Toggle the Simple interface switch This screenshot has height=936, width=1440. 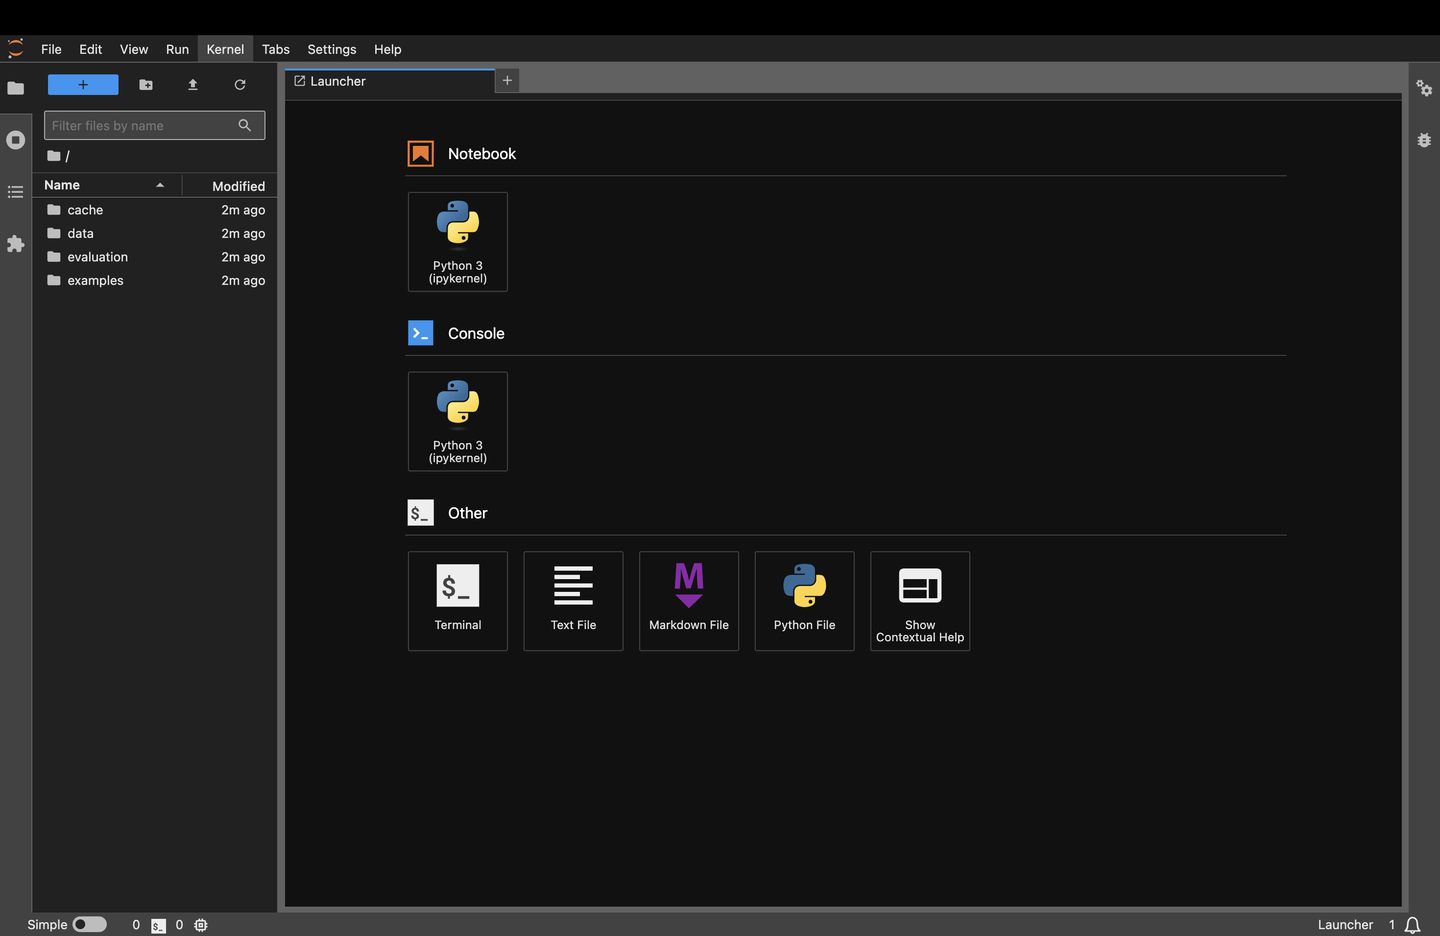click(89, 925)
